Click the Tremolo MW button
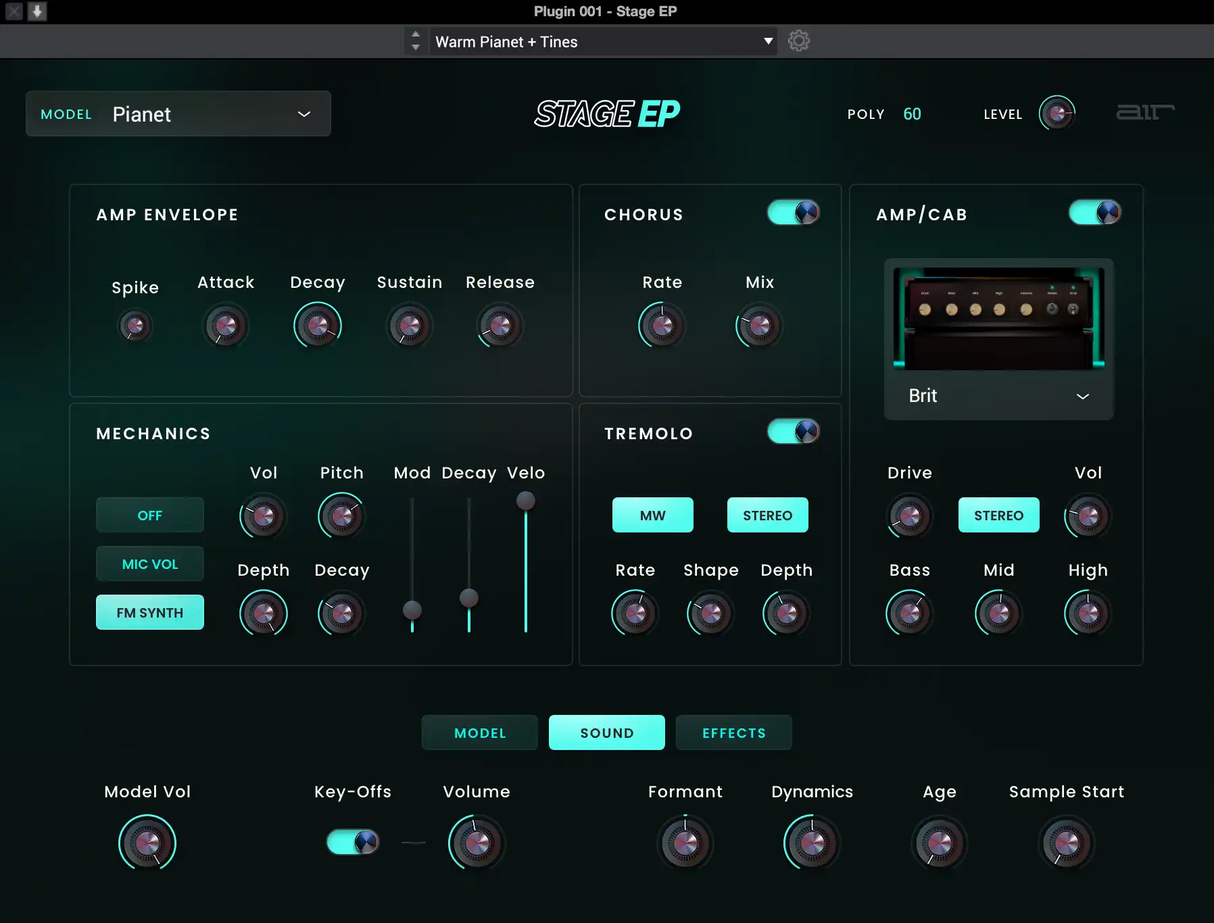The width and height of the screenshot is (1214, 923). tap(652, 516)
